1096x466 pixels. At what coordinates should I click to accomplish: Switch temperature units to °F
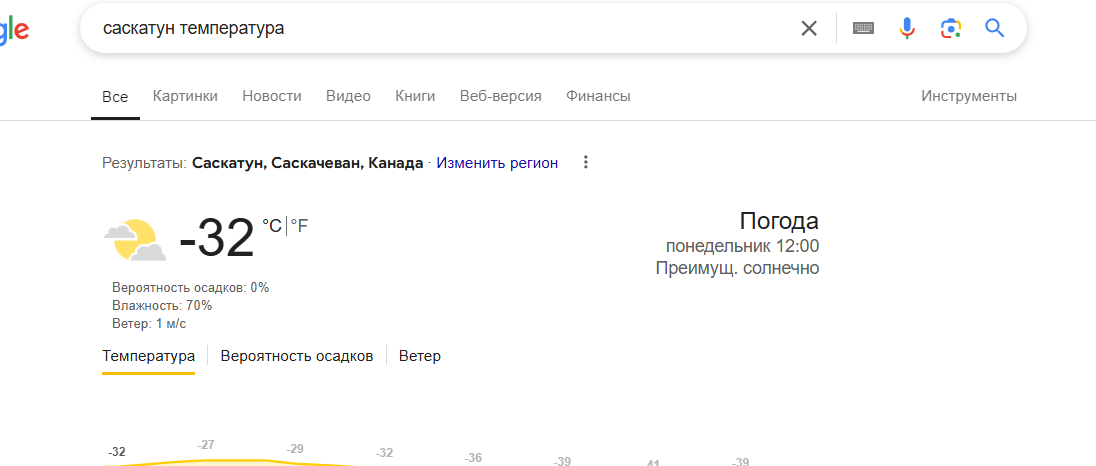300,226
